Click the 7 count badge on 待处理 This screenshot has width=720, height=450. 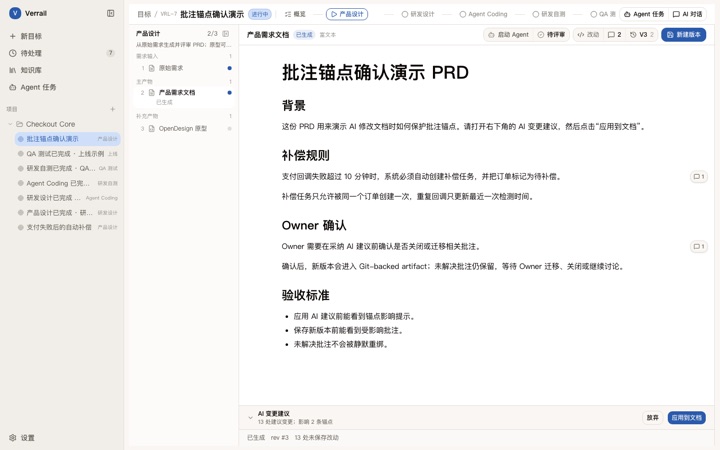click(x=110, y=53)
